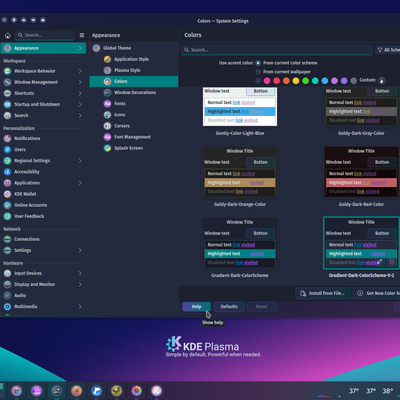400x400 pixels.
Task: Pick the pink accent color swatch
Action: click(x=267, y=81)
